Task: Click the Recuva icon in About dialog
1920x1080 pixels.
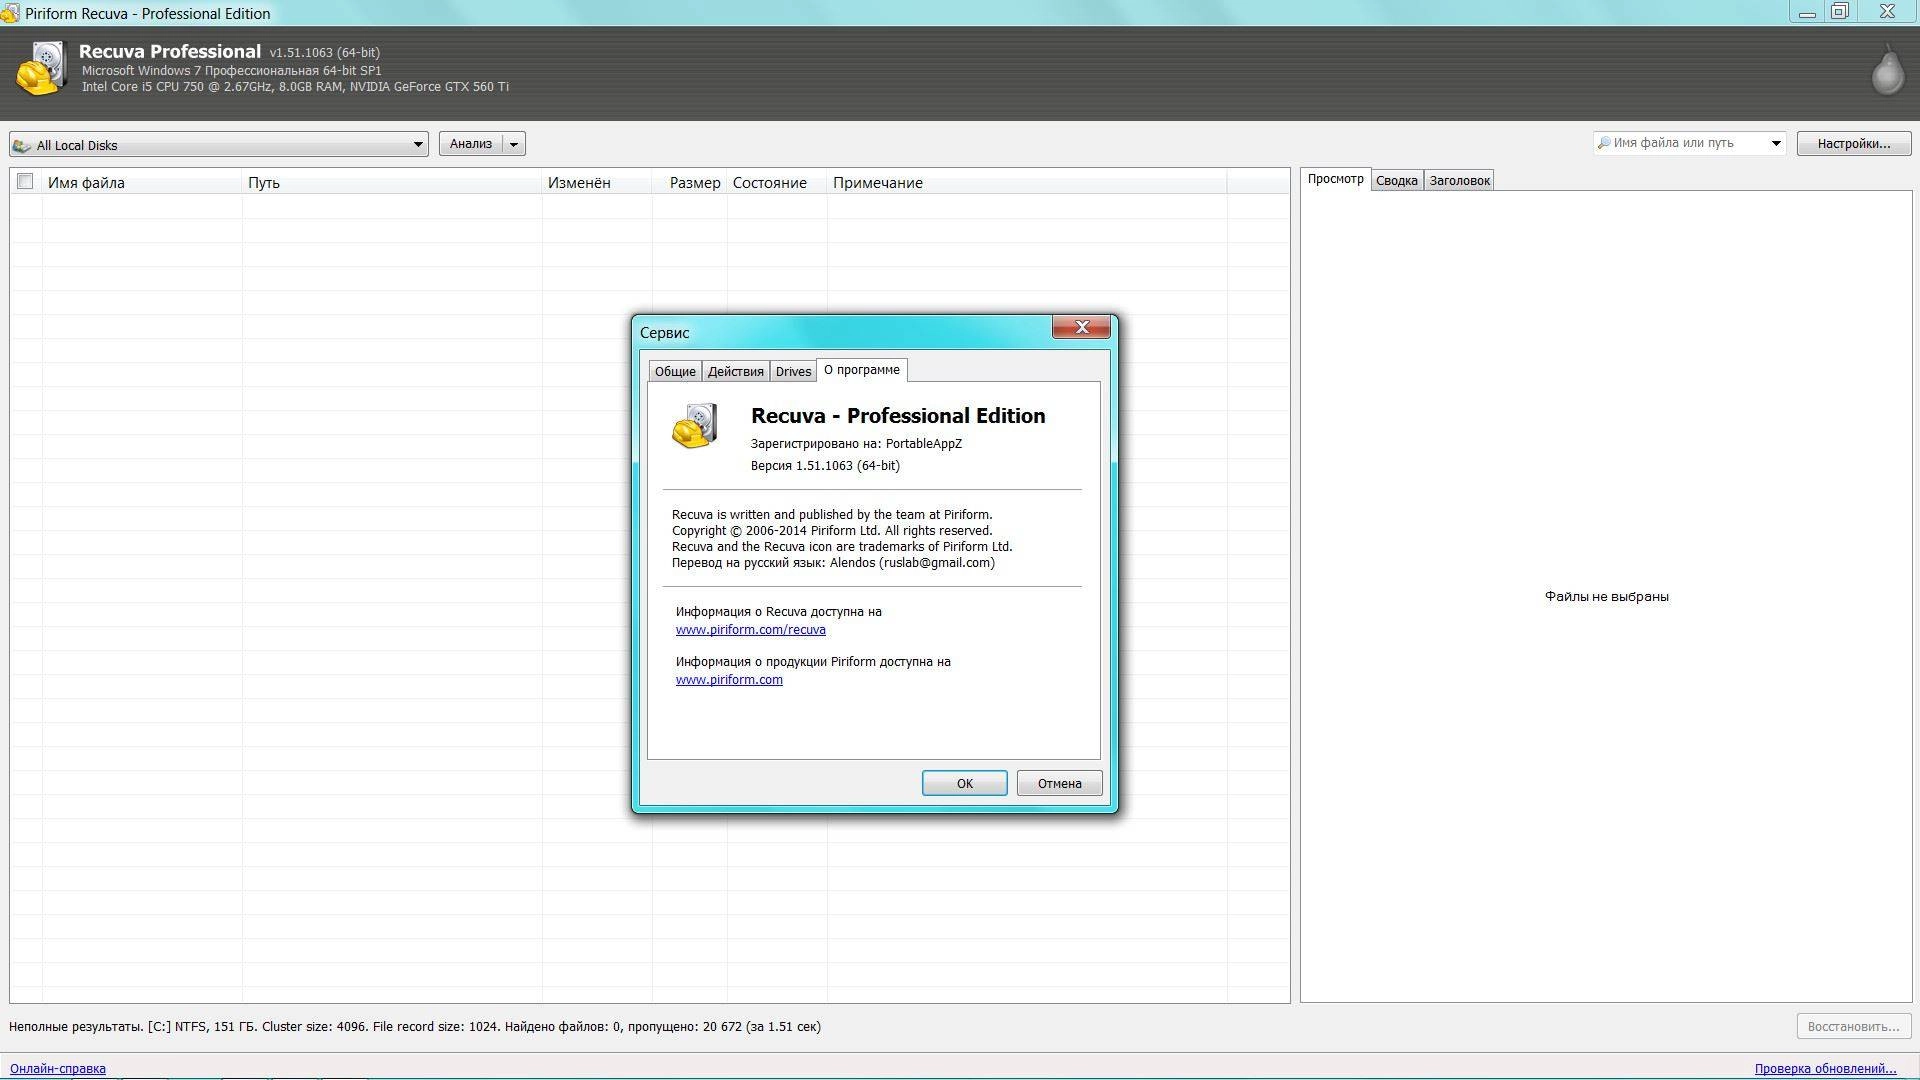Action: (x=695, y=426)
